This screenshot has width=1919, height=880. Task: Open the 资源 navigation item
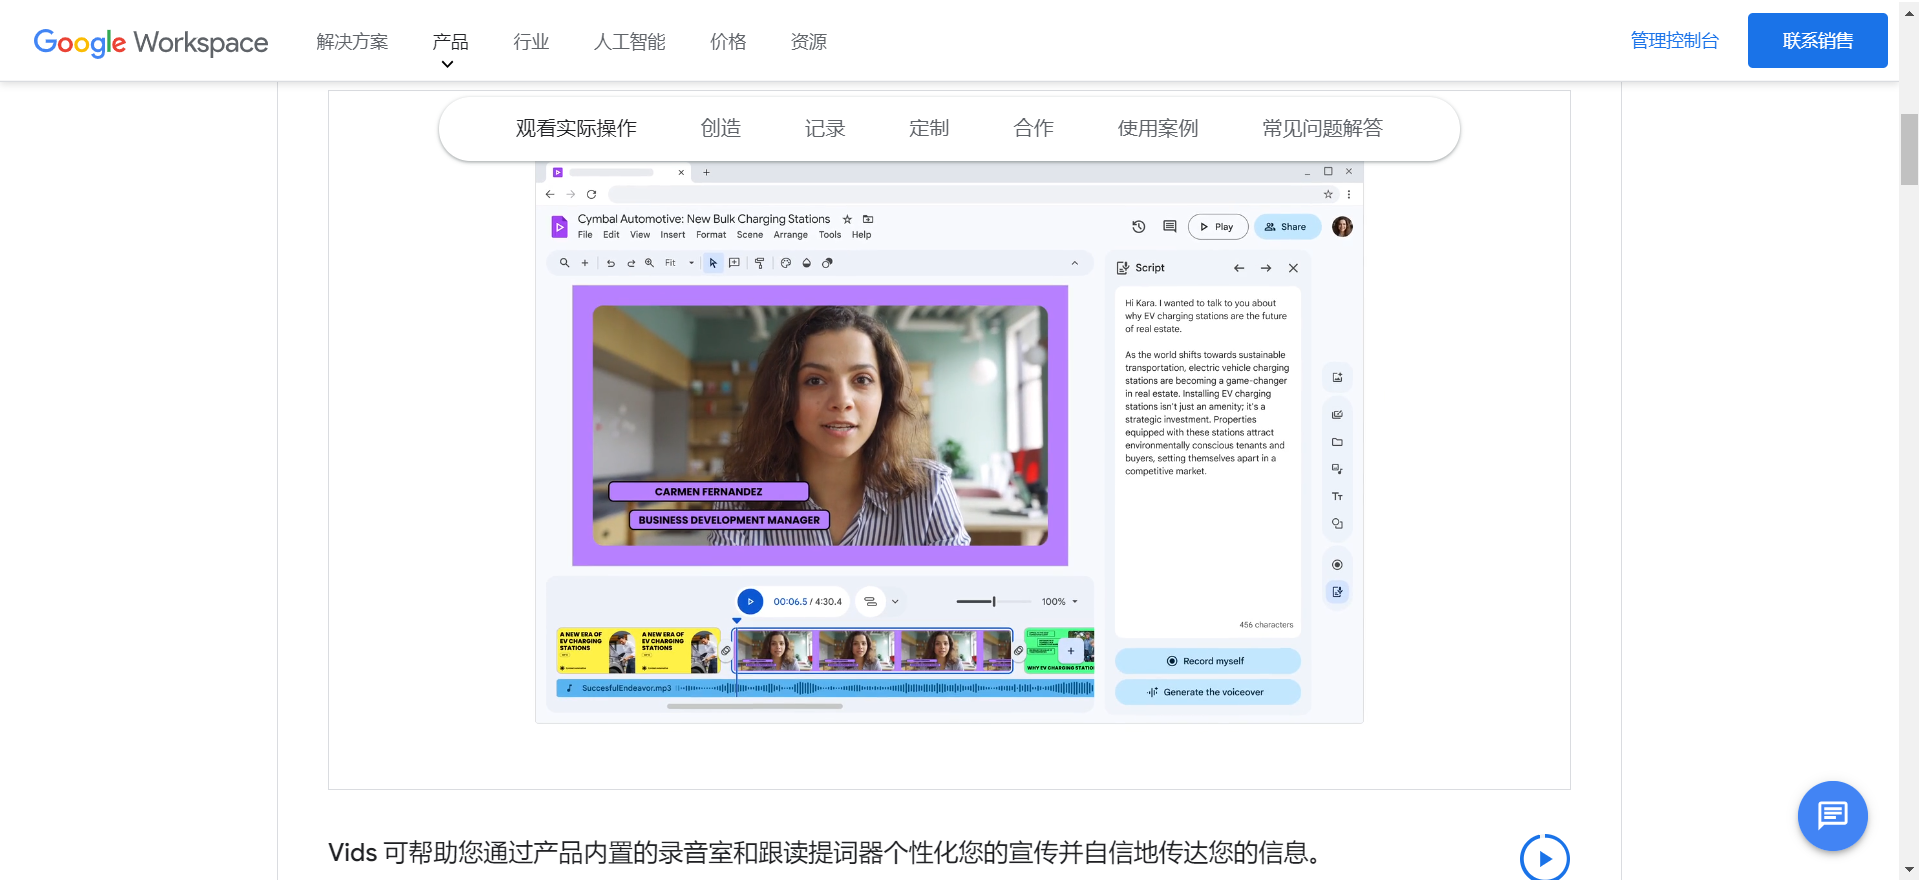808,41
